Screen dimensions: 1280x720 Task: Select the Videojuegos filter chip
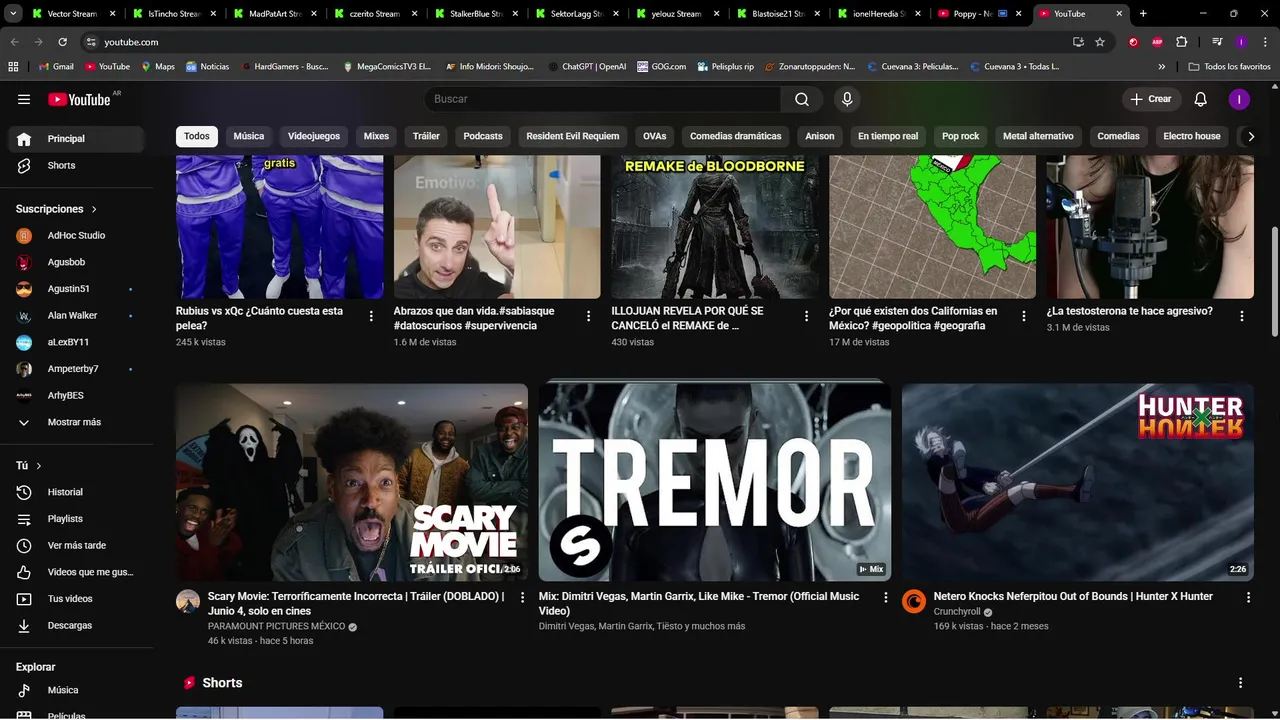pos(314,136)
